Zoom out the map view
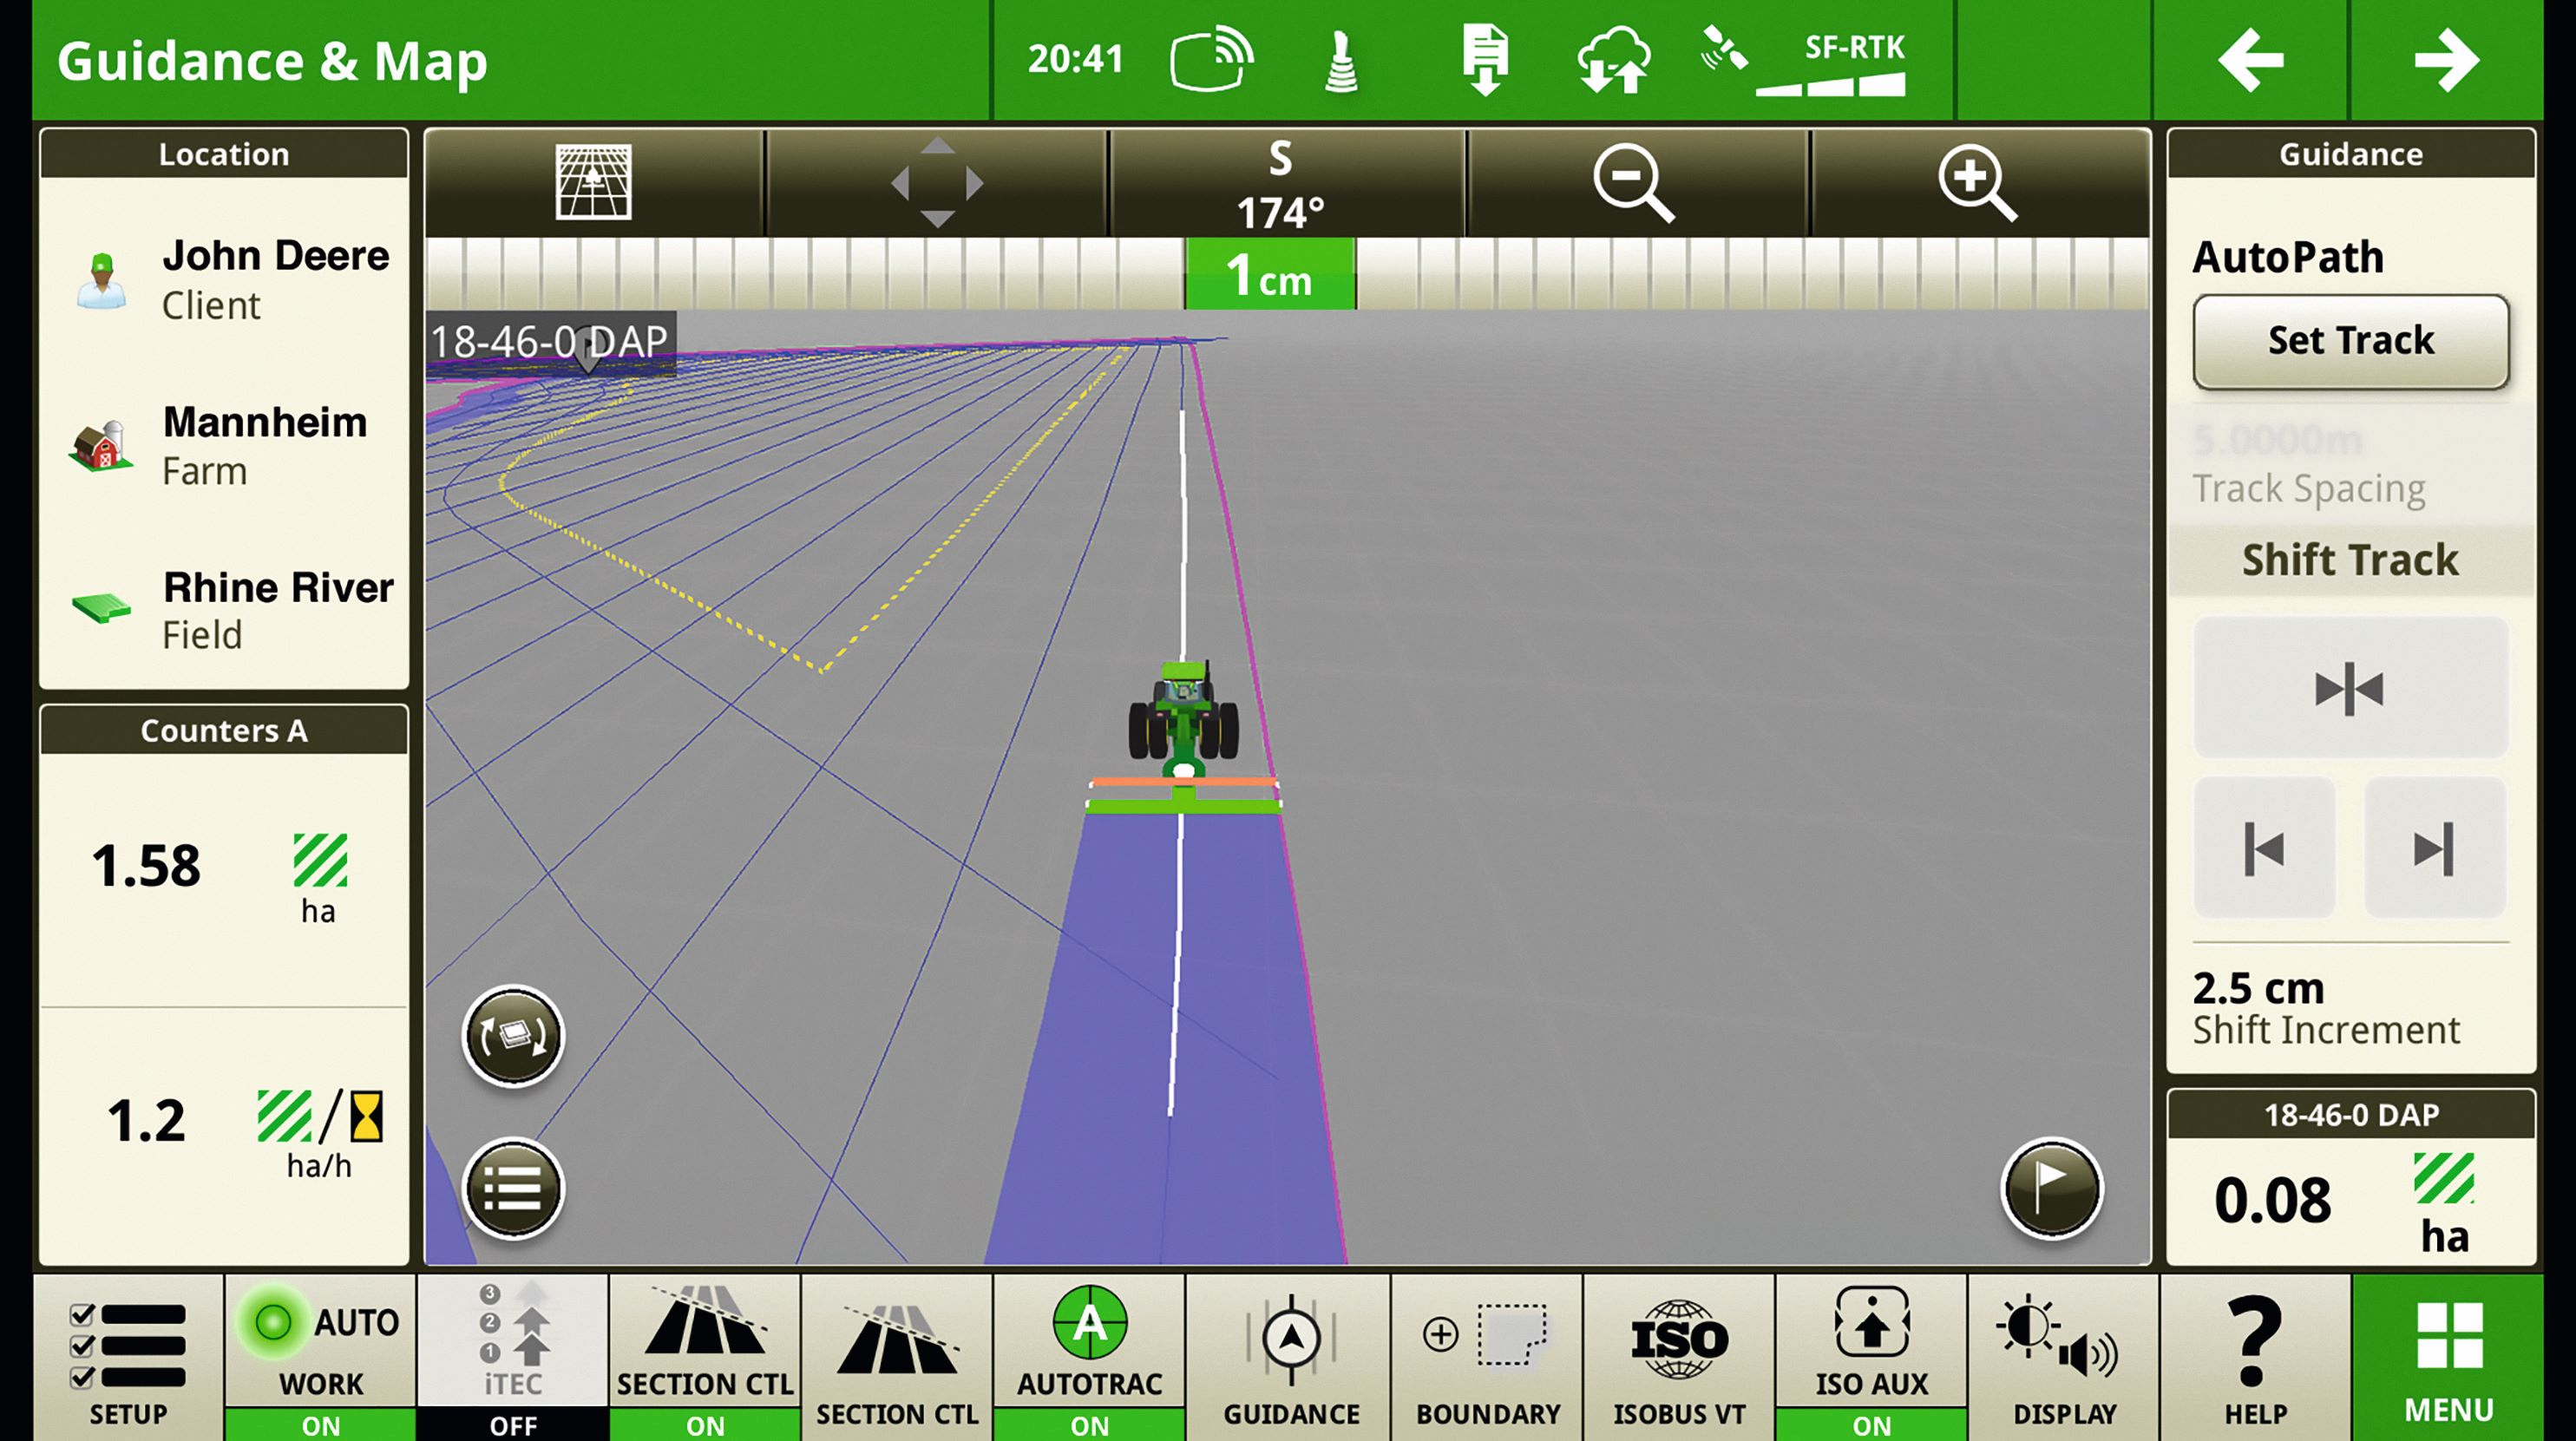This screenshot has height=1441, width=2576. coord(1634,183)
